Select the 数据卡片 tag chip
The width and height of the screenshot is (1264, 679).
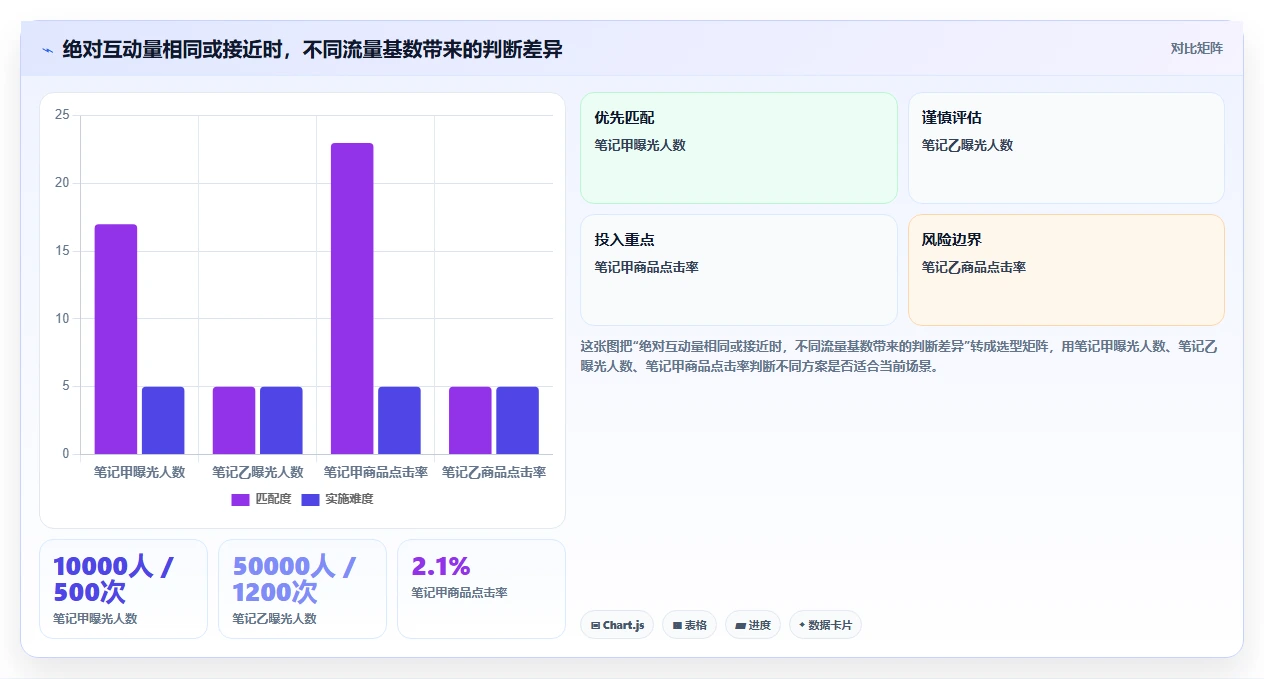(x=825, y=625)
